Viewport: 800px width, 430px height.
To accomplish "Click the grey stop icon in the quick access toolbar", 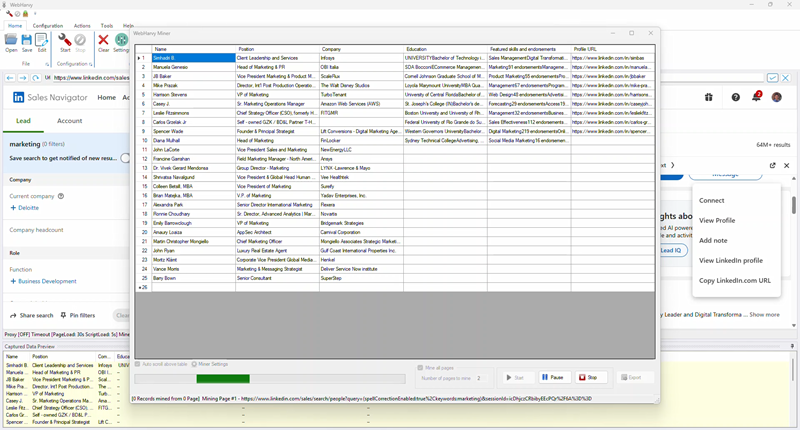I will point(17,14).
